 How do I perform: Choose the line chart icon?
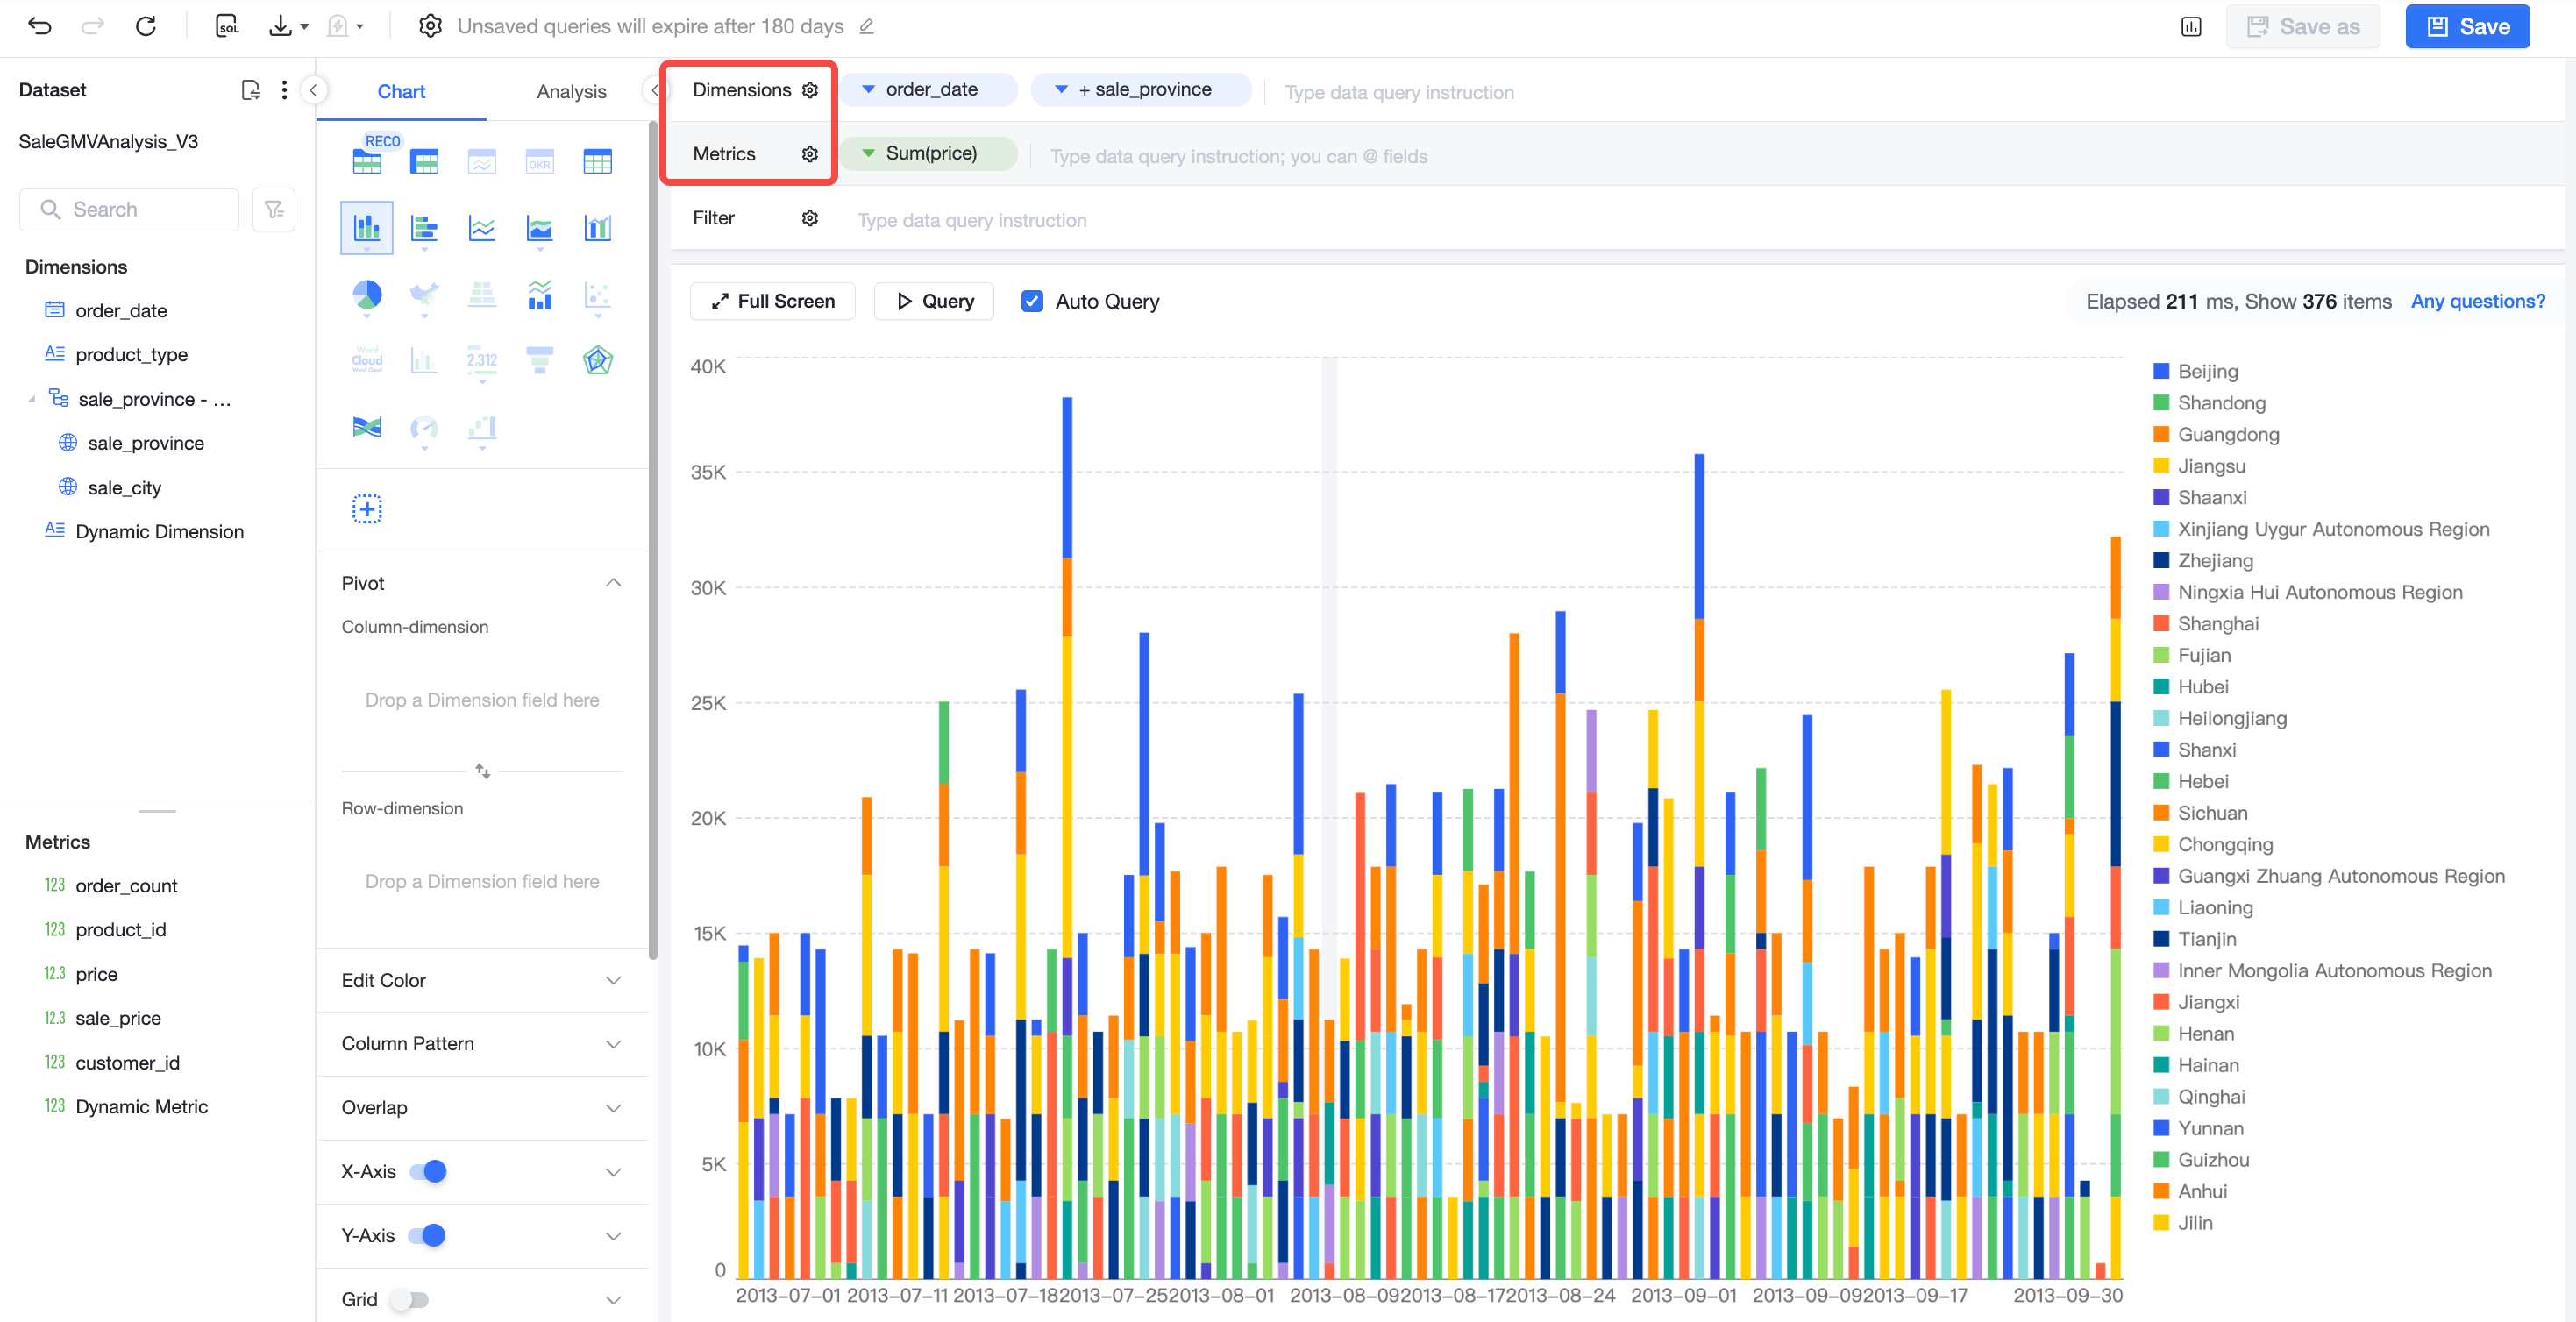click(x=482, y=228)
